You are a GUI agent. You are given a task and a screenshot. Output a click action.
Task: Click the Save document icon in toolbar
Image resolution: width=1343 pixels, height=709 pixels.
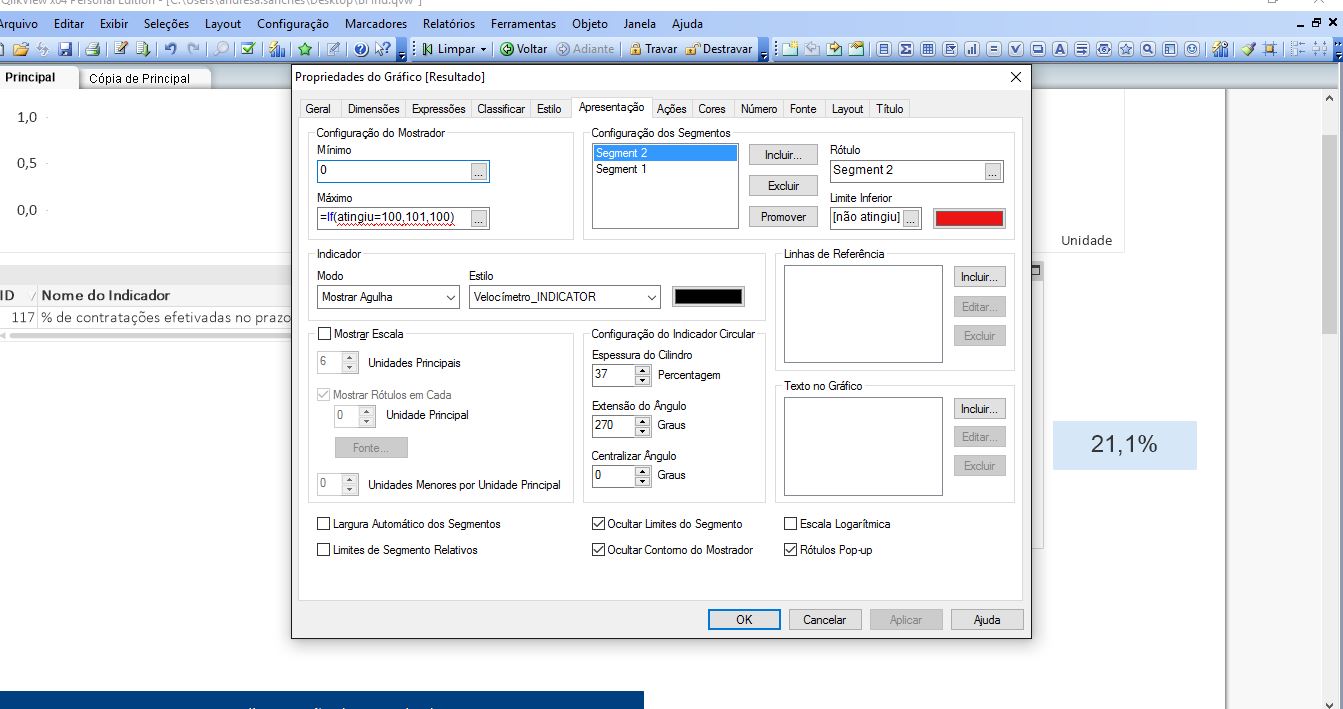(x=65, y=49)
